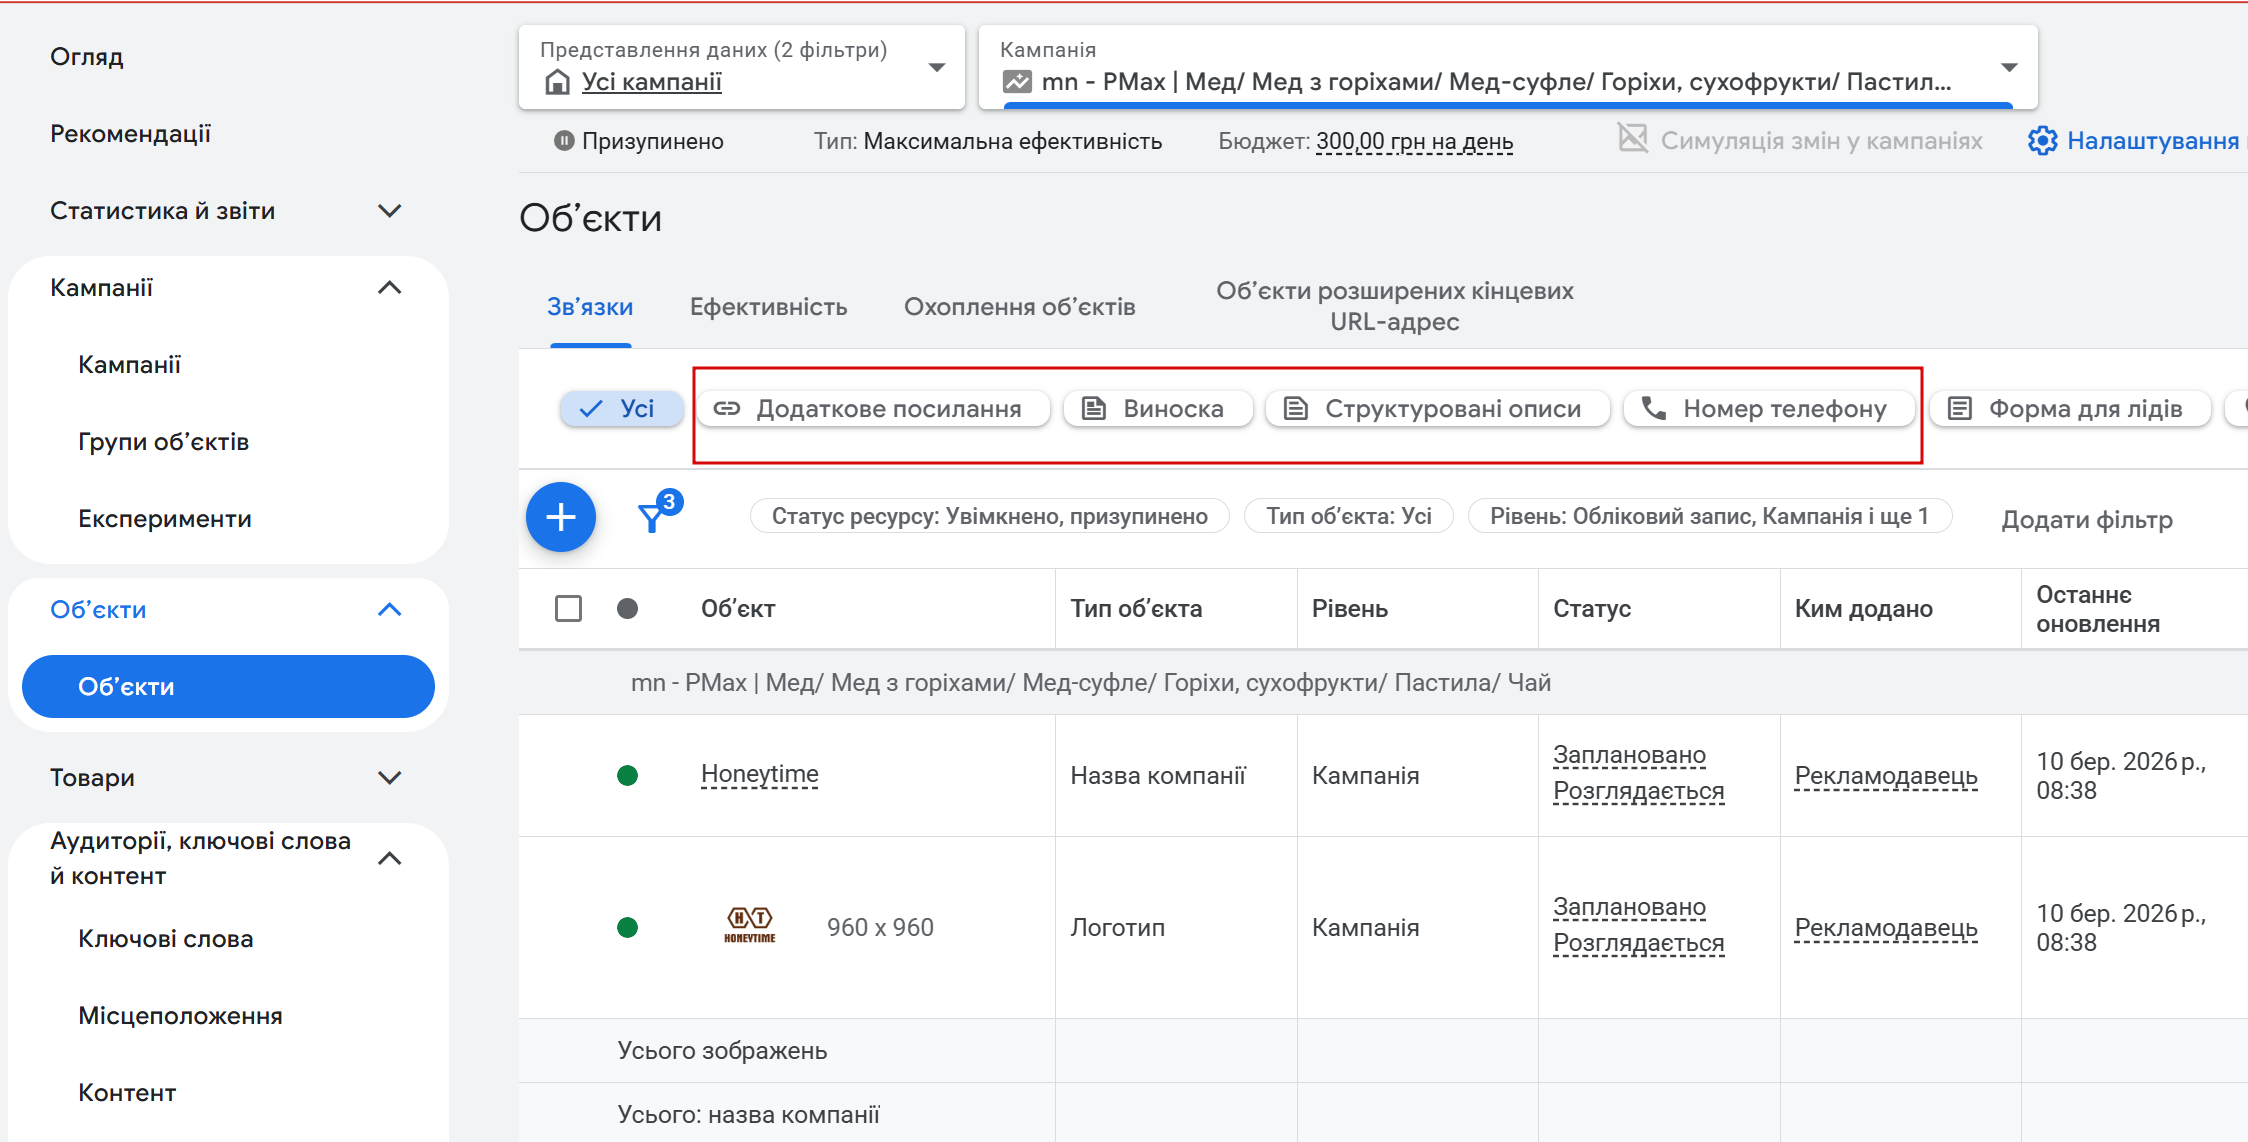Select the Усі filter chip

[621, 408]
